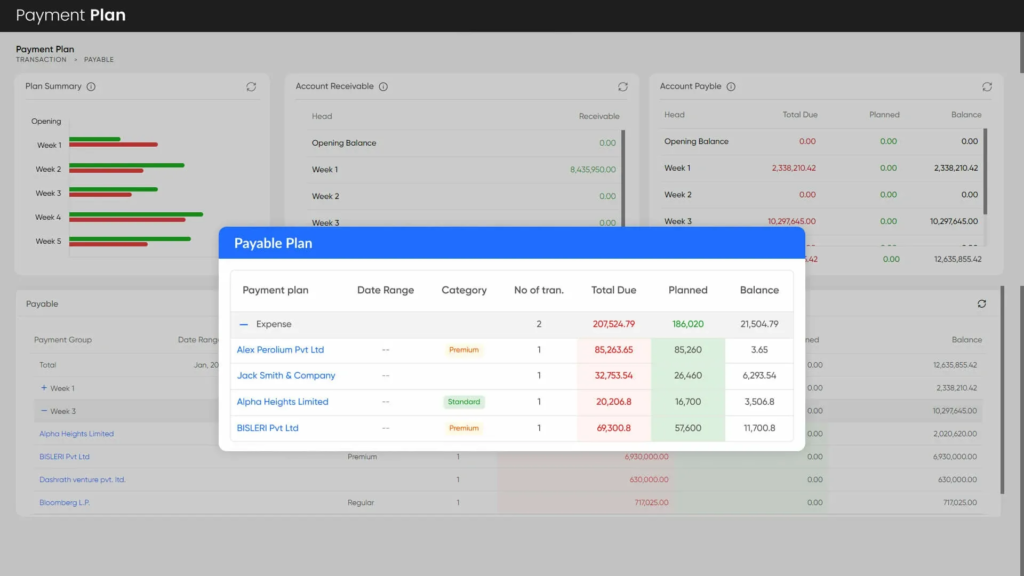1024x576 pixels.
Task: Show Account Receivable info tooltip
Action: tap(383, 87)
